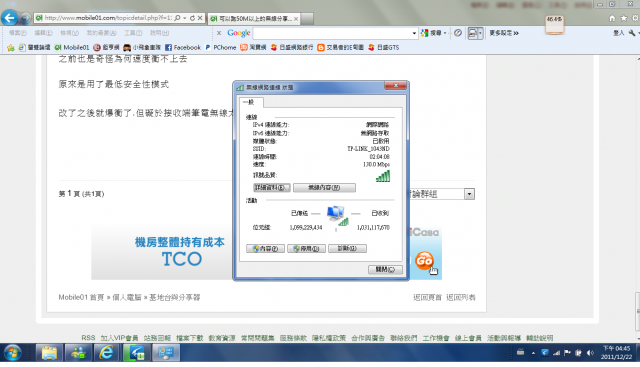Click the Google toolbar compass icon

tap(458, 33)
